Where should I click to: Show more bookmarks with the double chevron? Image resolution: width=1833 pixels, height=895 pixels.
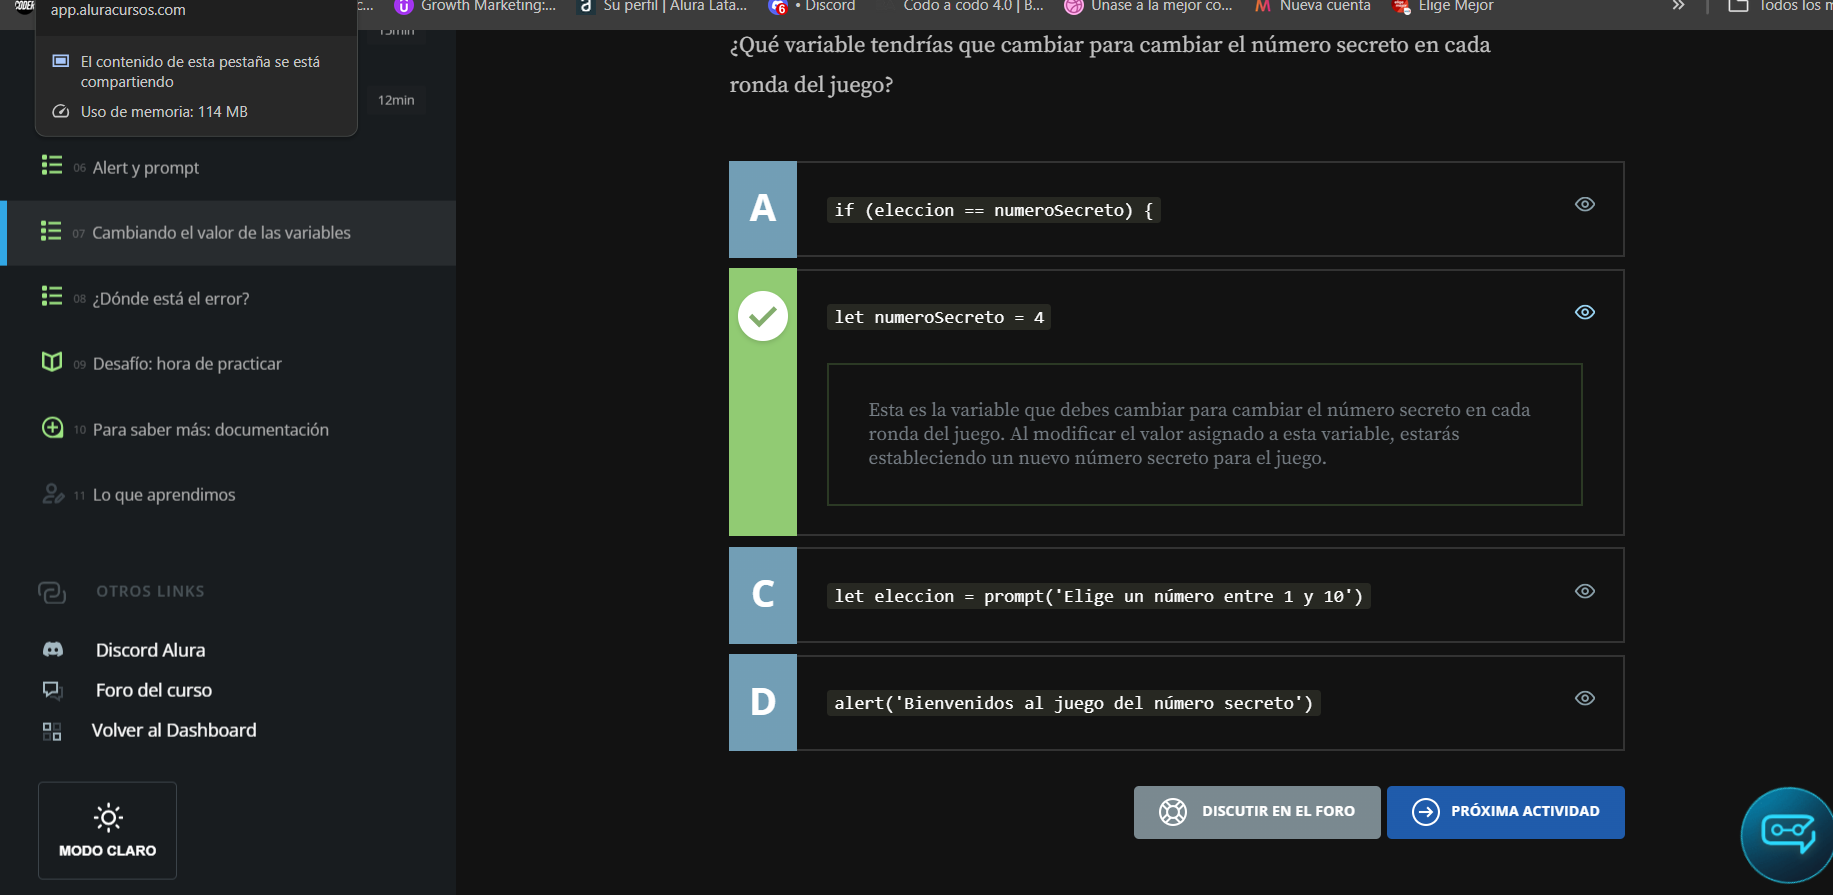pos(1679,6)
